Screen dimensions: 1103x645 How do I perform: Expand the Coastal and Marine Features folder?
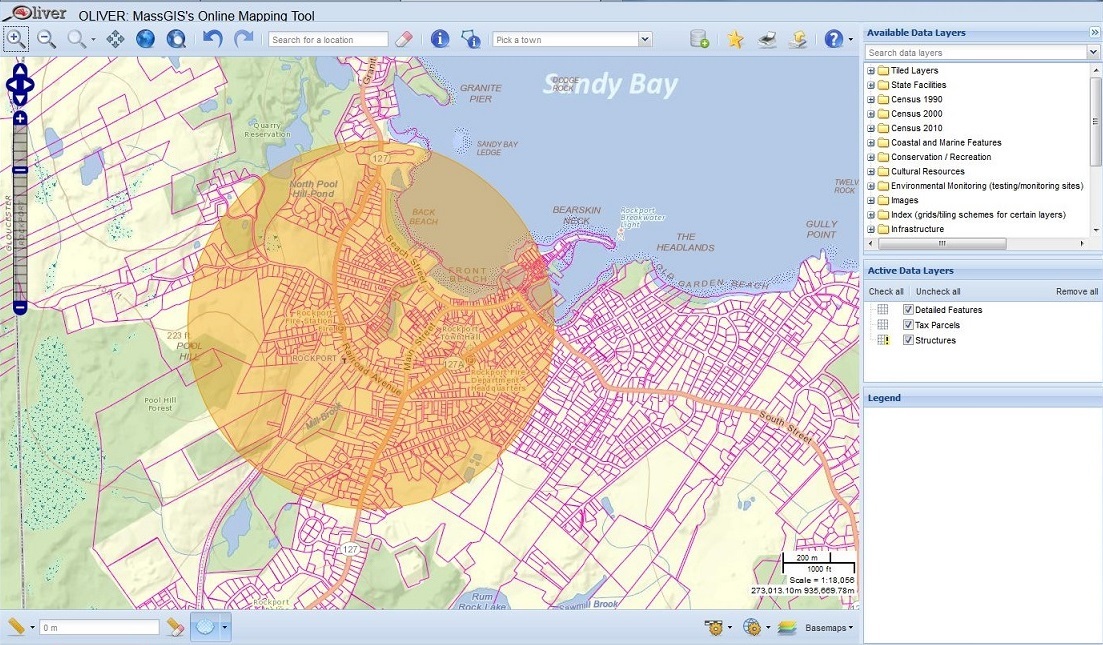[x=871, y=143]
